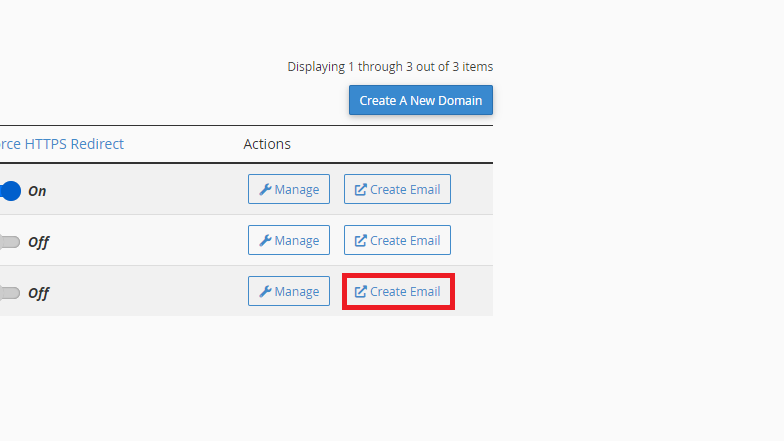The image size is (784, 441).
Task: Click the red-highlighted Create Email button
Action: (x=398, y=291)
